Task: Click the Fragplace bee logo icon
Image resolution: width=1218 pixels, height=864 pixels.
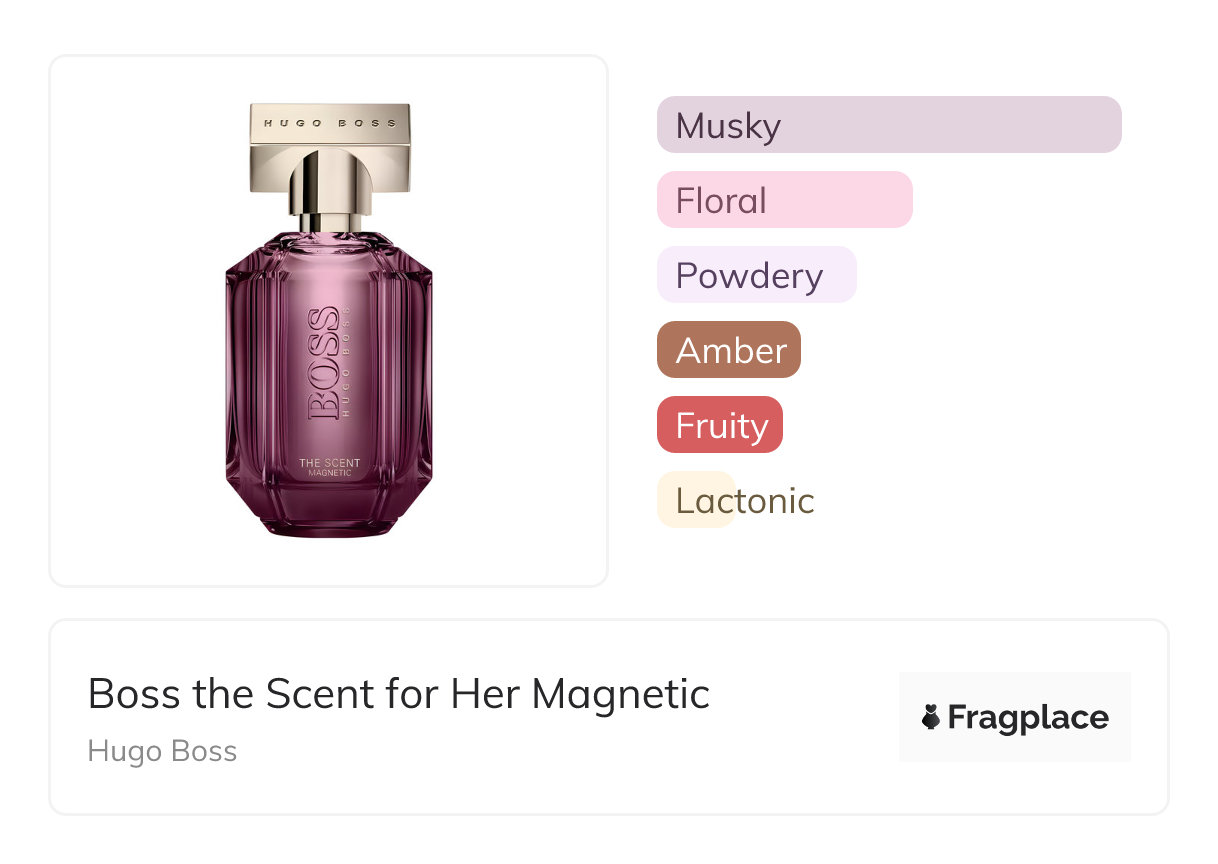Action: pos(931,717)
